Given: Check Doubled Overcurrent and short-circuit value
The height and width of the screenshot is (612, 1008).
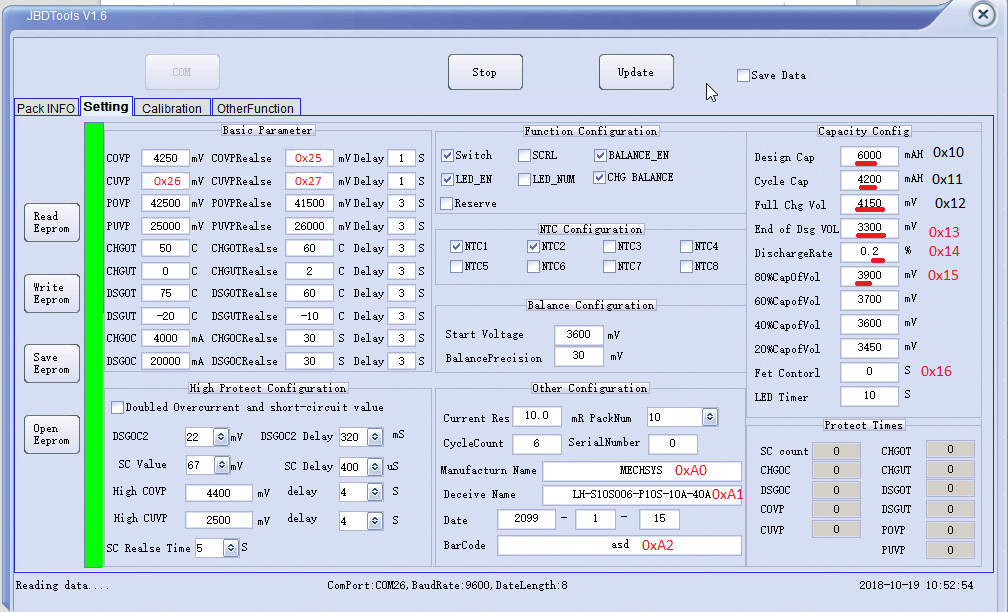Looking at the screenshot, I should pyautogui.click(x=118, y=407).
